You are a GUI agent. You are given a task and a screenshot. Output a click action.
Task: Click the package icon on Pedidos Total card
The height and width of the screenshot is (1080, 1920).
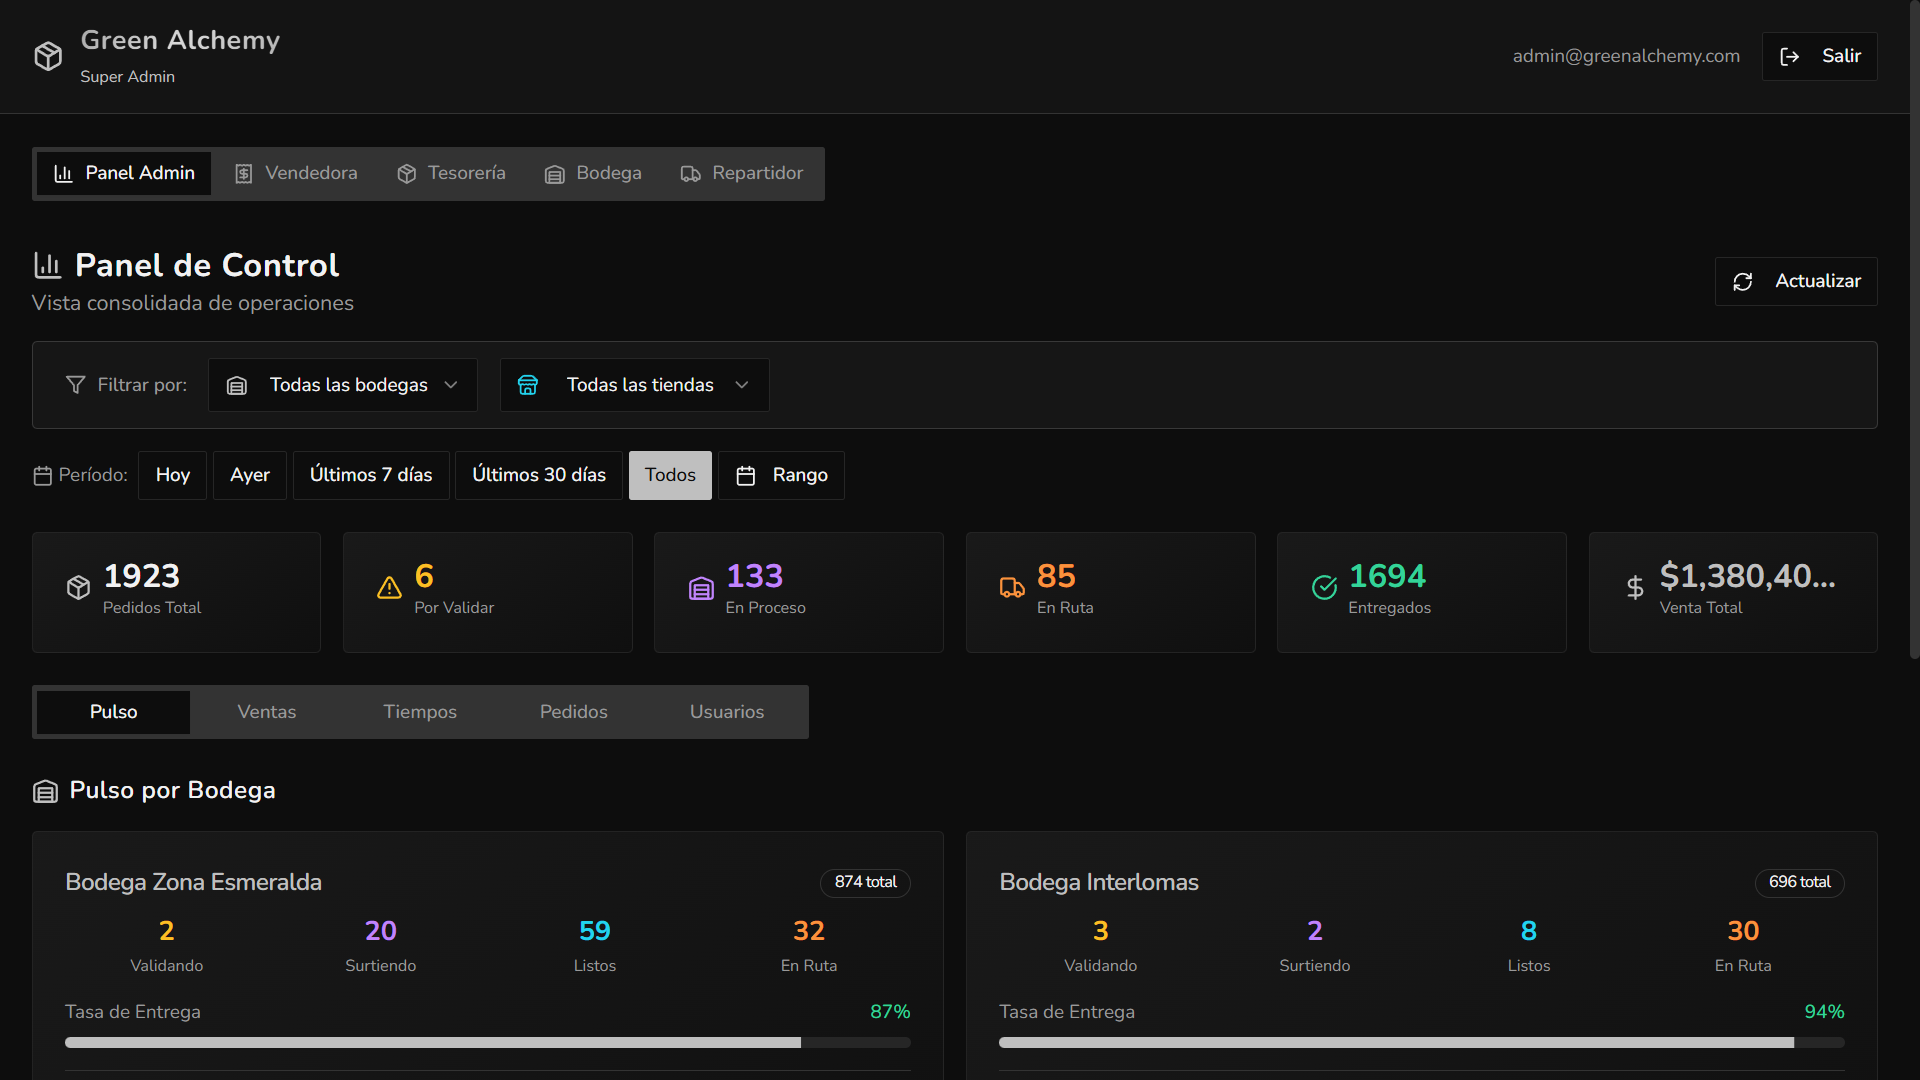tap(78, 588)
